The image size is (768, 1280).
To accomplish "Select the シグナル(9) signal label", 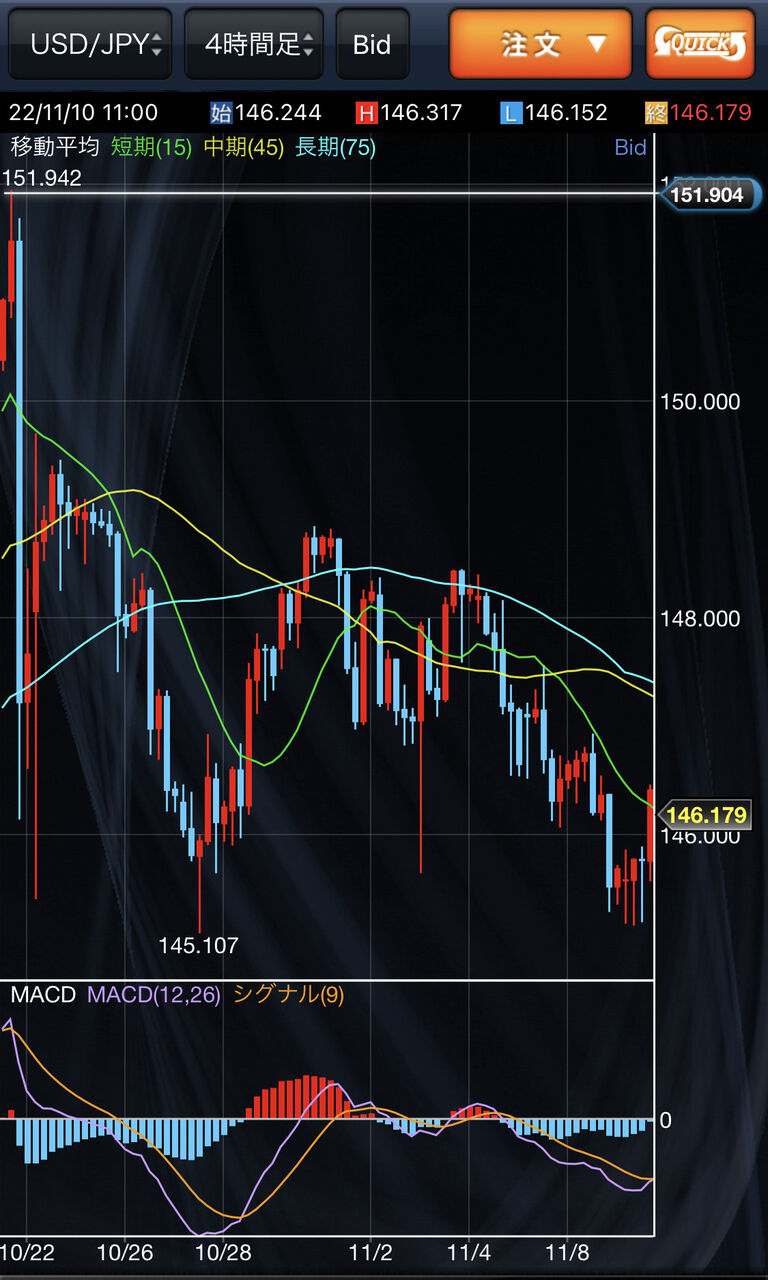I will 288,994.
